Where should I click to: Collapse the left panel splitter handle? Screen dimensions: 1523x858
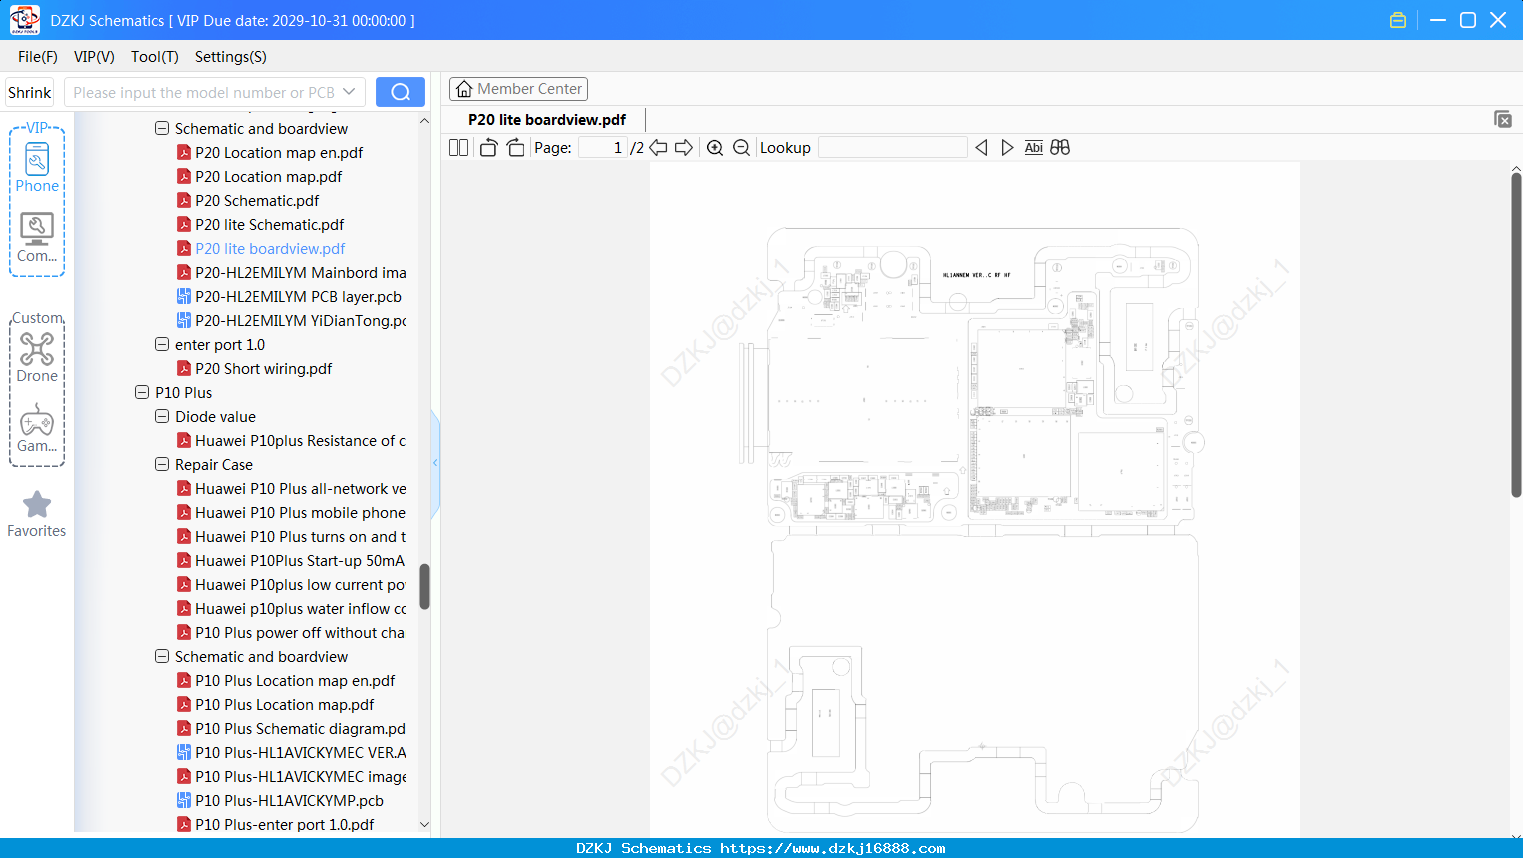point(435,463)
